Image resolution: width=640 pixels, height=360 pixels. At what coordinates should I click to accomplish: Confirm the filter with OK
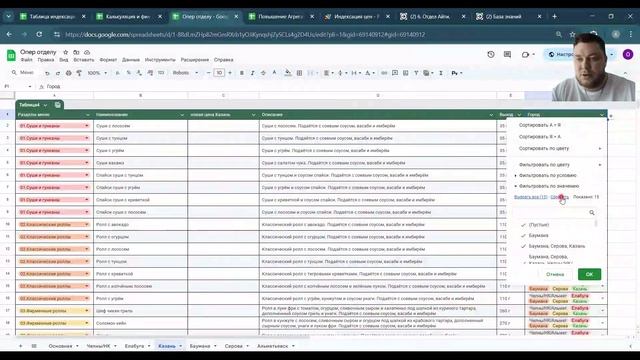pyautogui.click(x=589, y=274)
